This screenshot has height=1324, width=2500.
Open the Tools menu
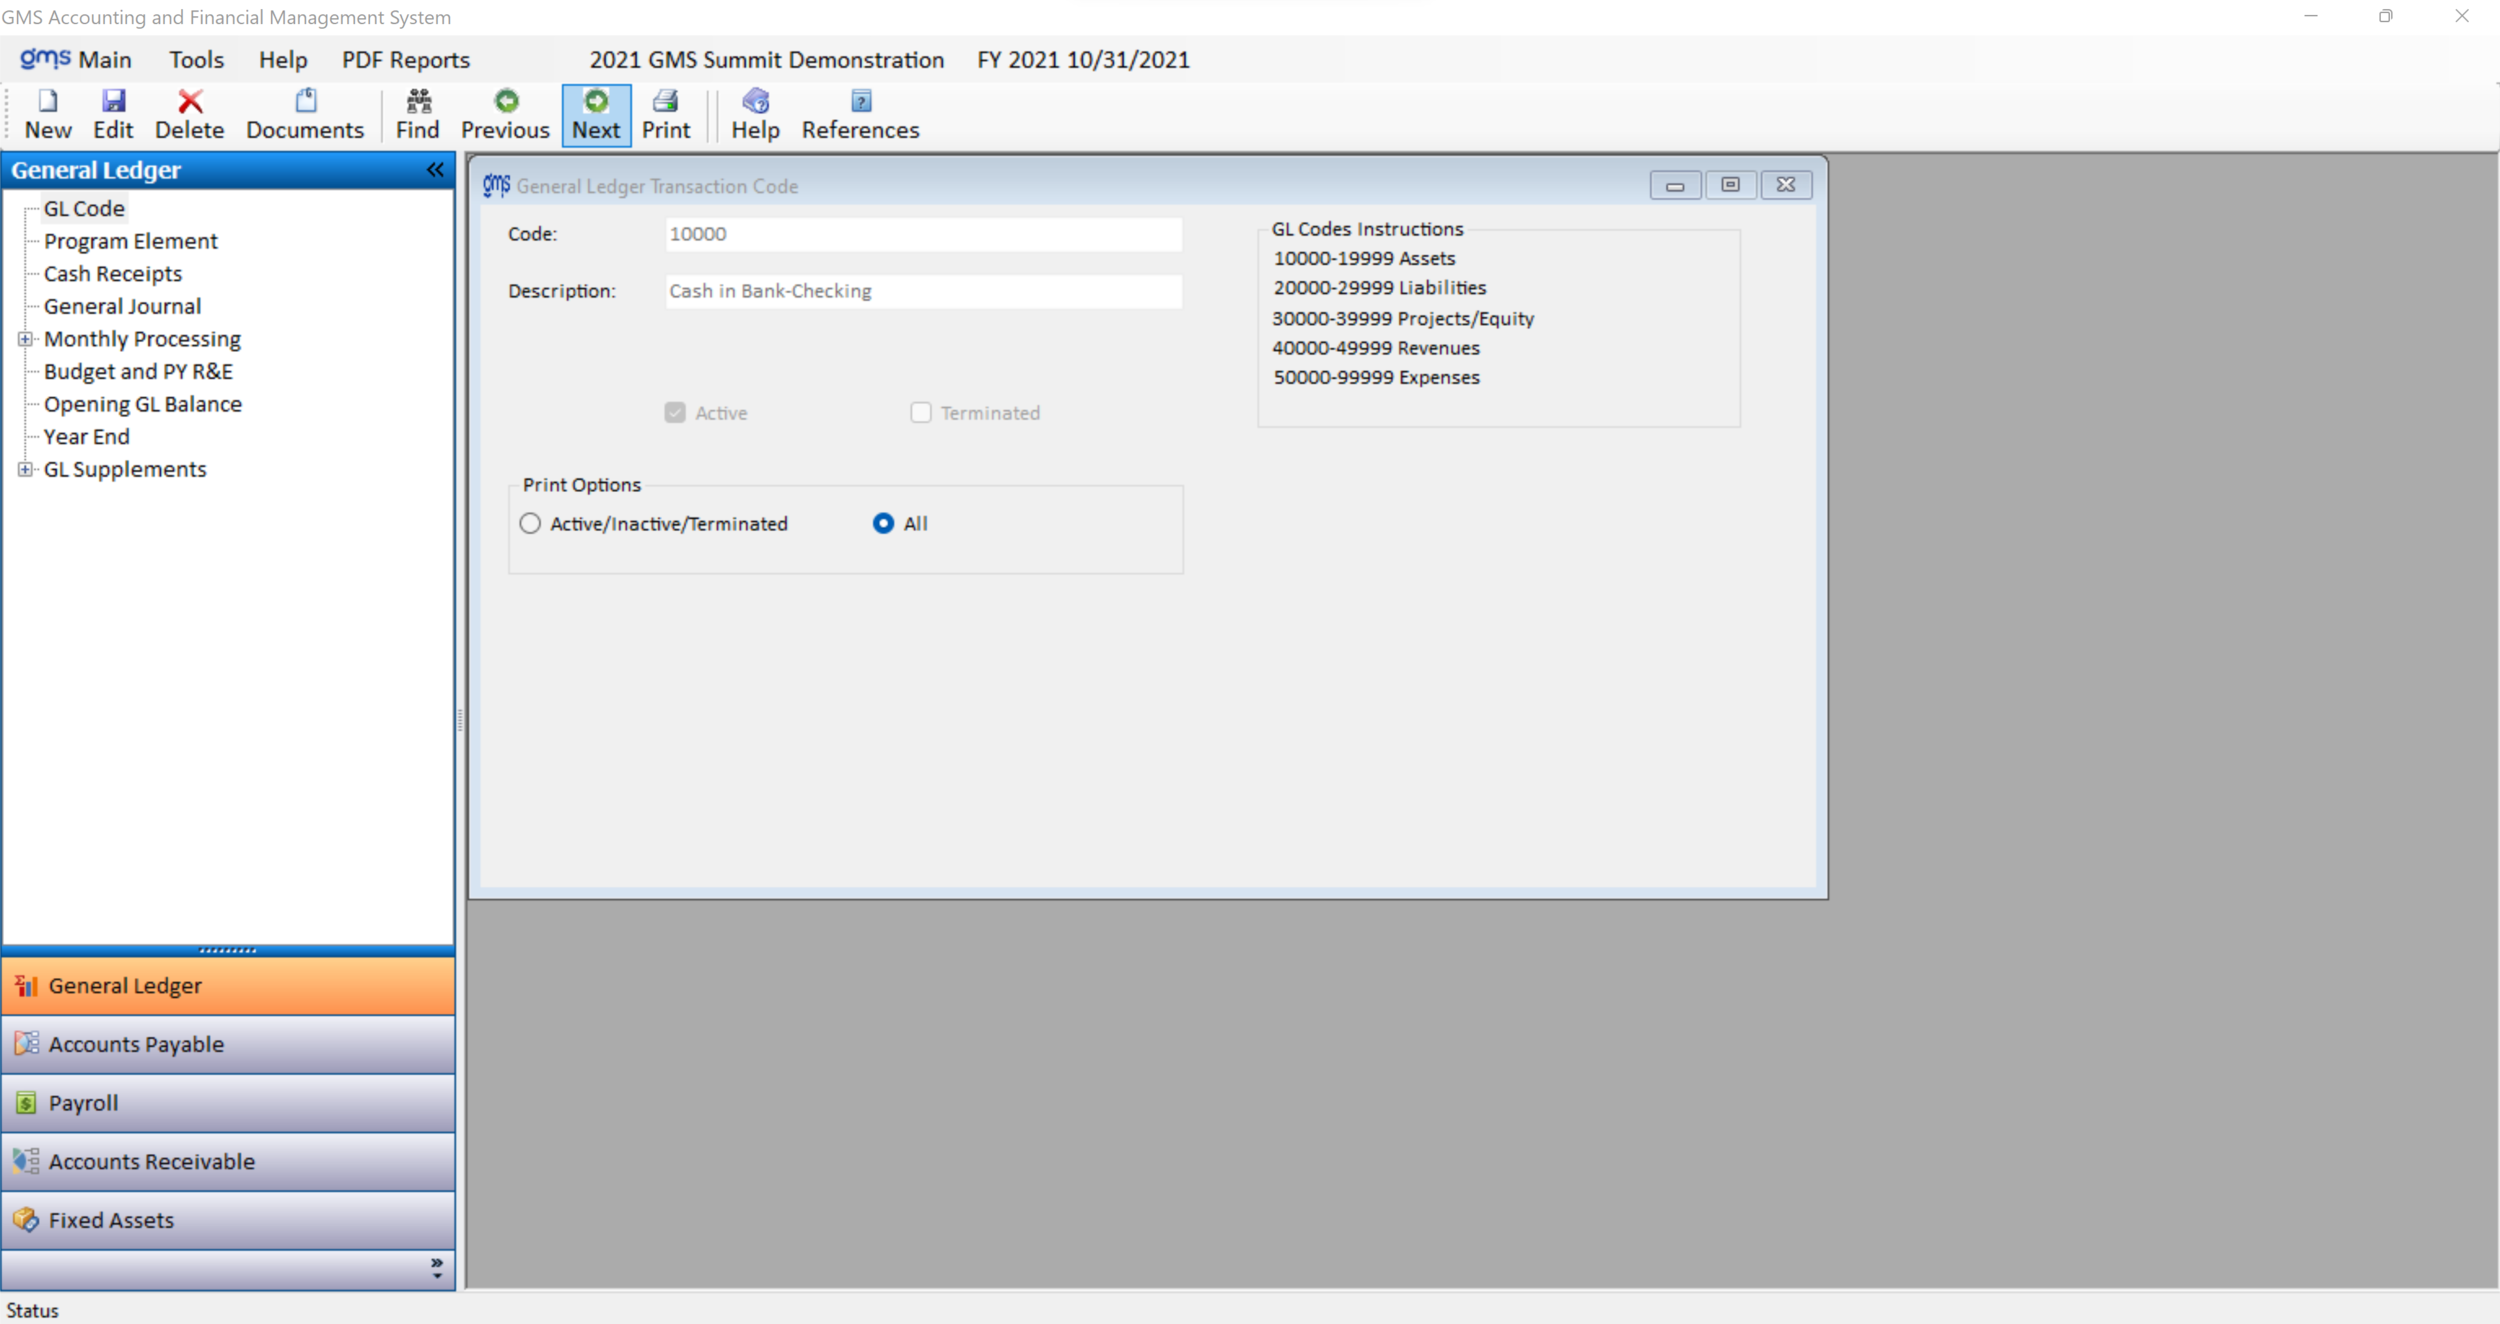click(196, 60)
